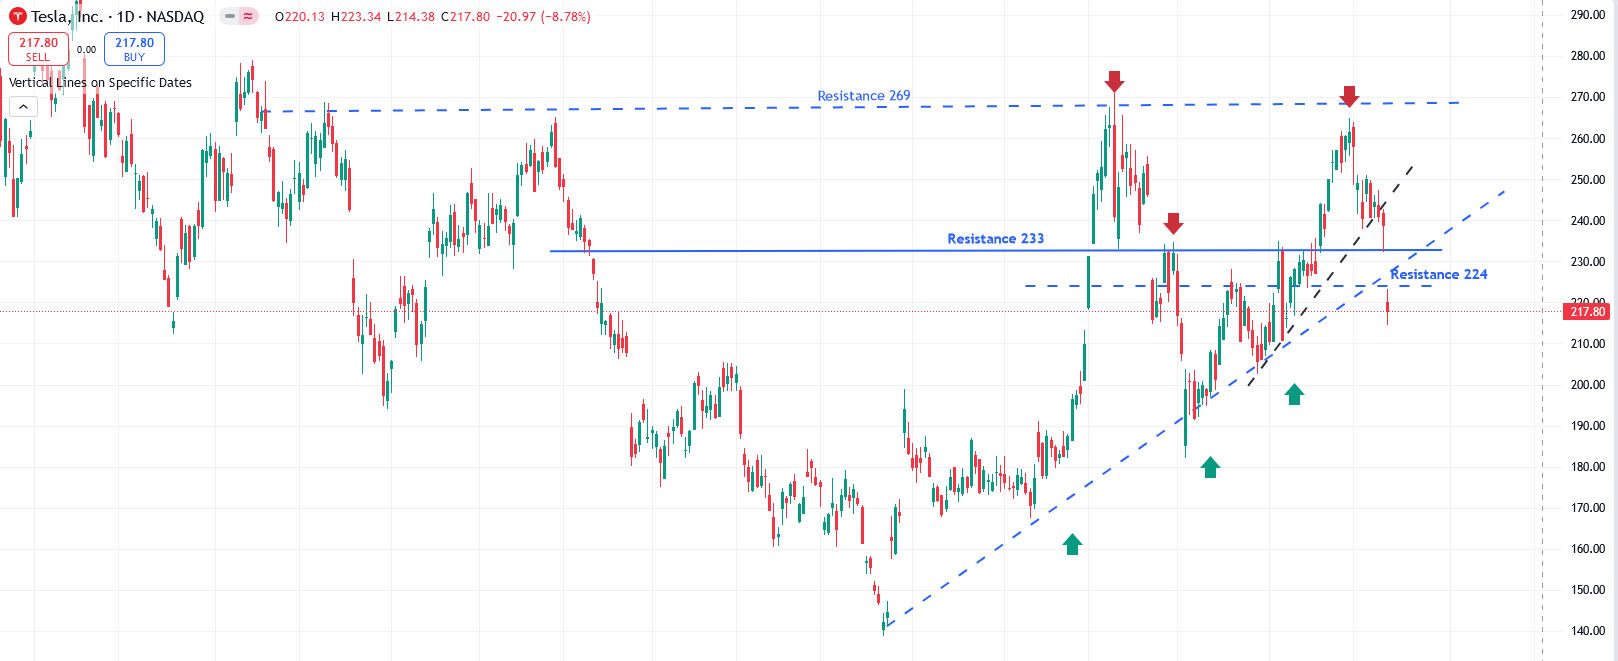Image resolution: width=1618 pixels, height=661 pixels.
Task: Click the 260.00 price axis label
Action: tap(1587, 139)
